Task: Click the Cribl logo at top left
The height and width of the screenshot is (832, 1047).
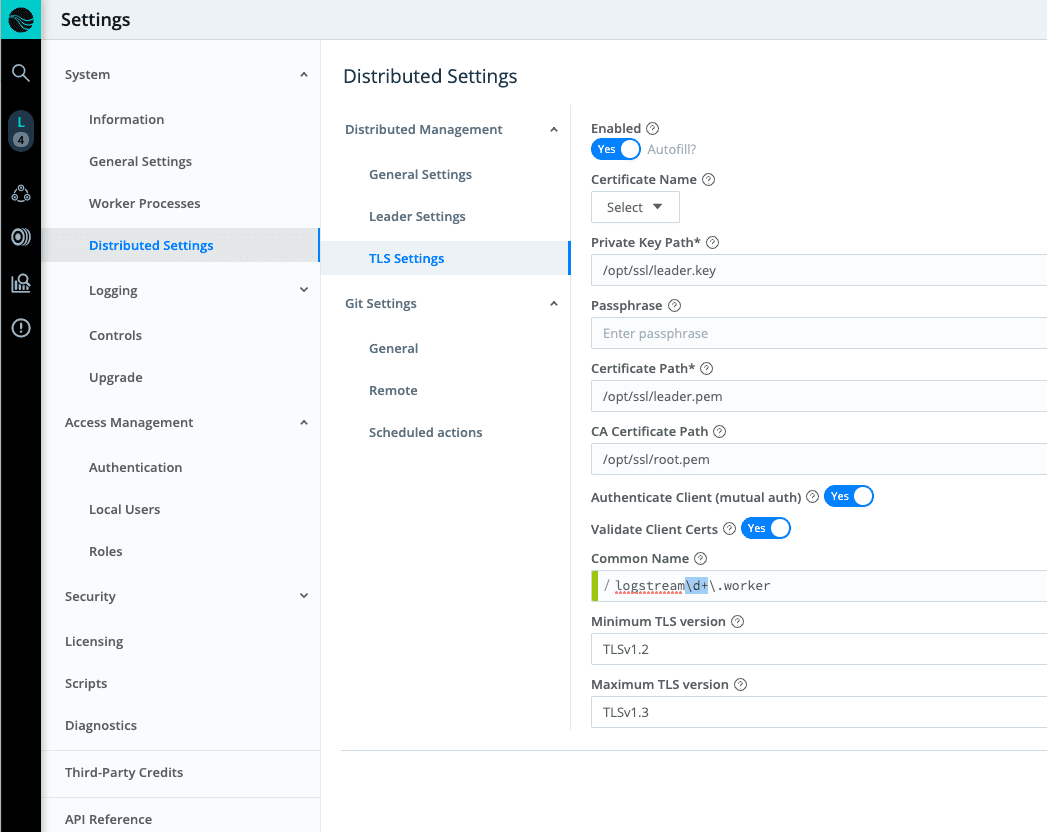Action: click(x=20, y=19)
